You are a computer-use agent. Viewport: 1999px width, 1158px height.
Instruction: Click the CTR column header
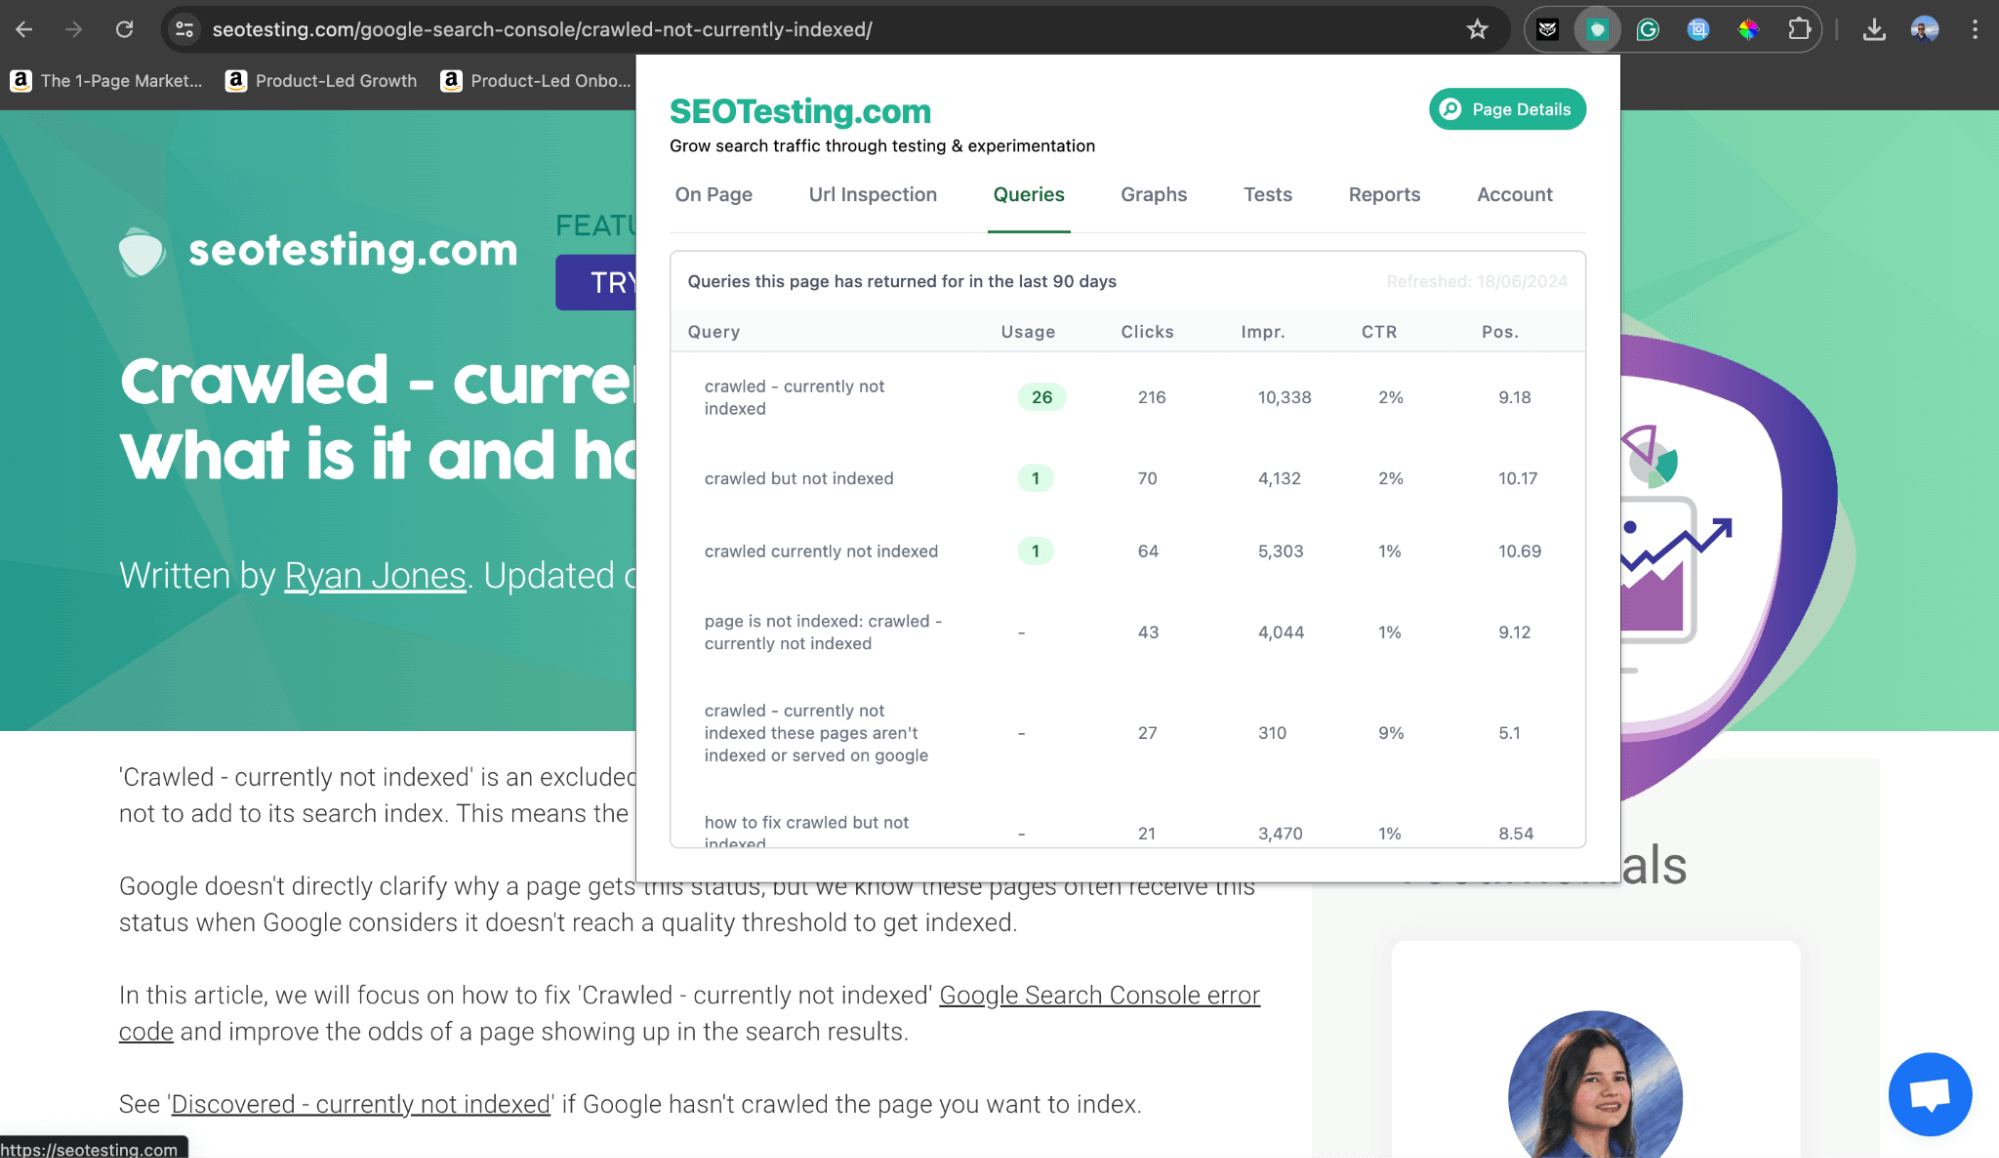coord(1378,332)
